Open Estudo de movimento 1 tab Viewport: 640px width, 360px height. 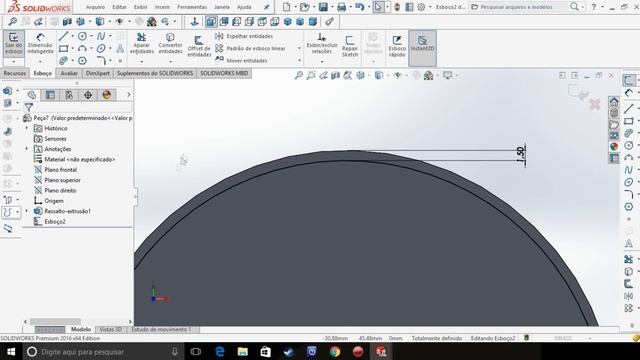[162, 329]
